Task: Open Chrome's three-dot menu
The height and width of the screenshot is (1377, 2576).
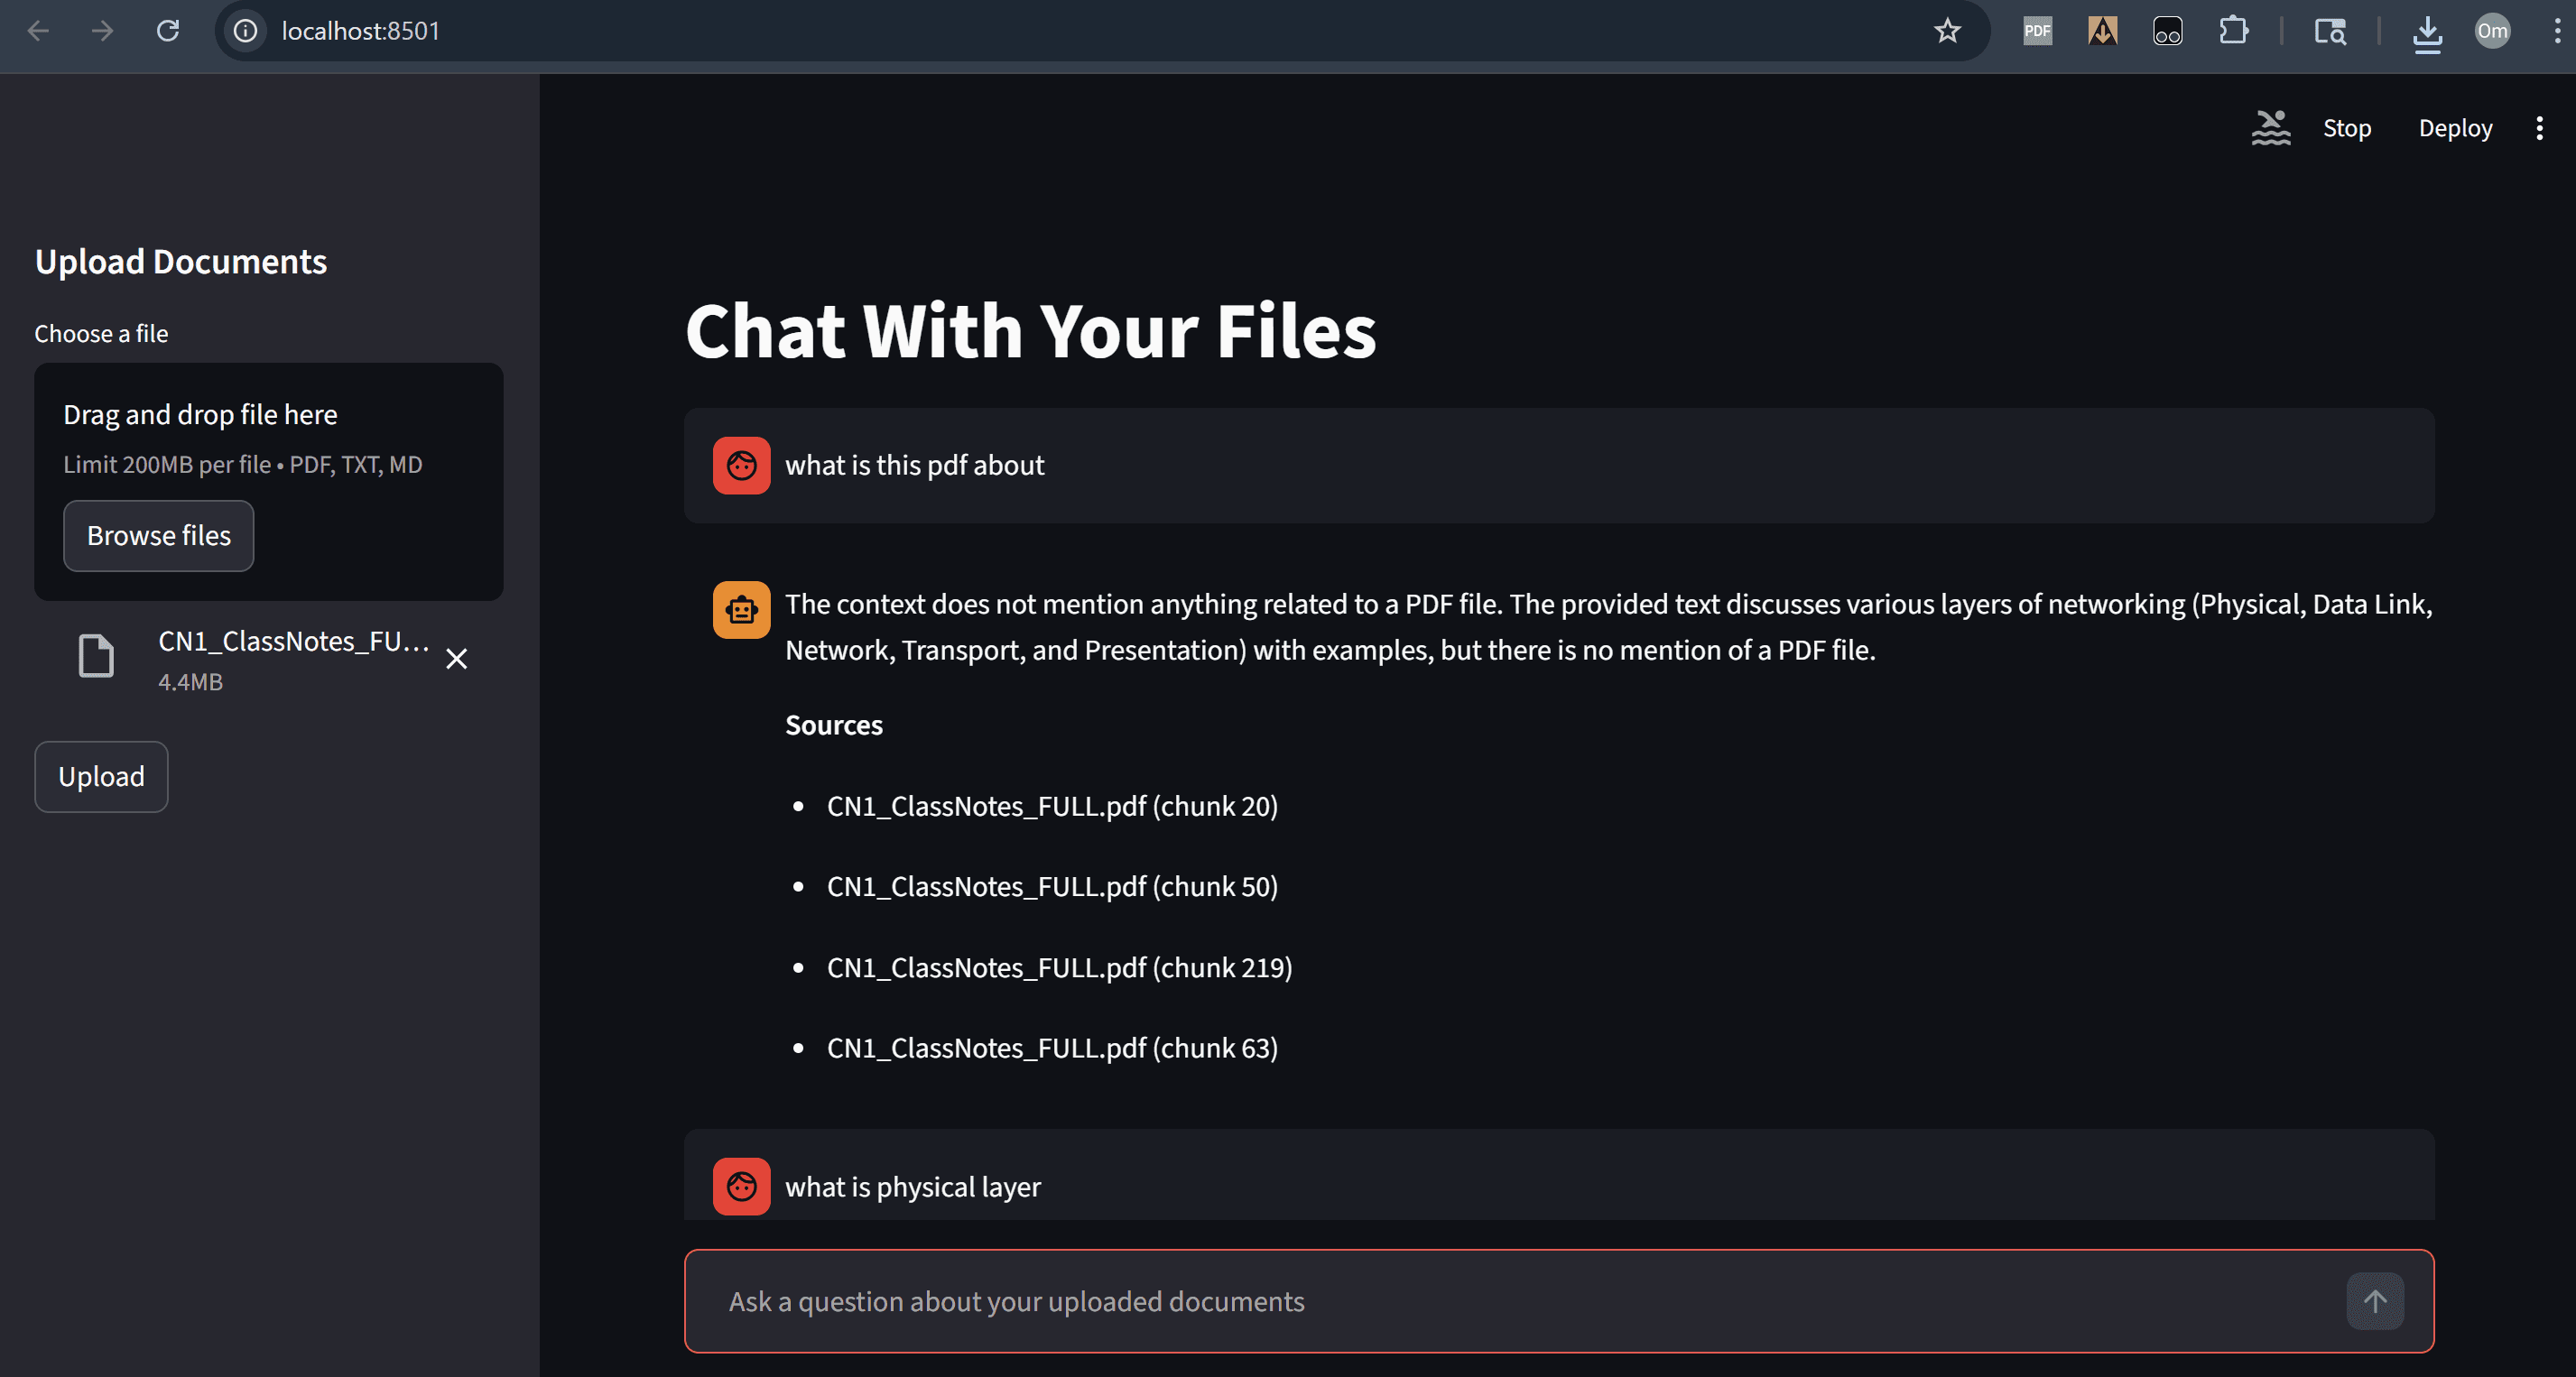Action: 2557,31
